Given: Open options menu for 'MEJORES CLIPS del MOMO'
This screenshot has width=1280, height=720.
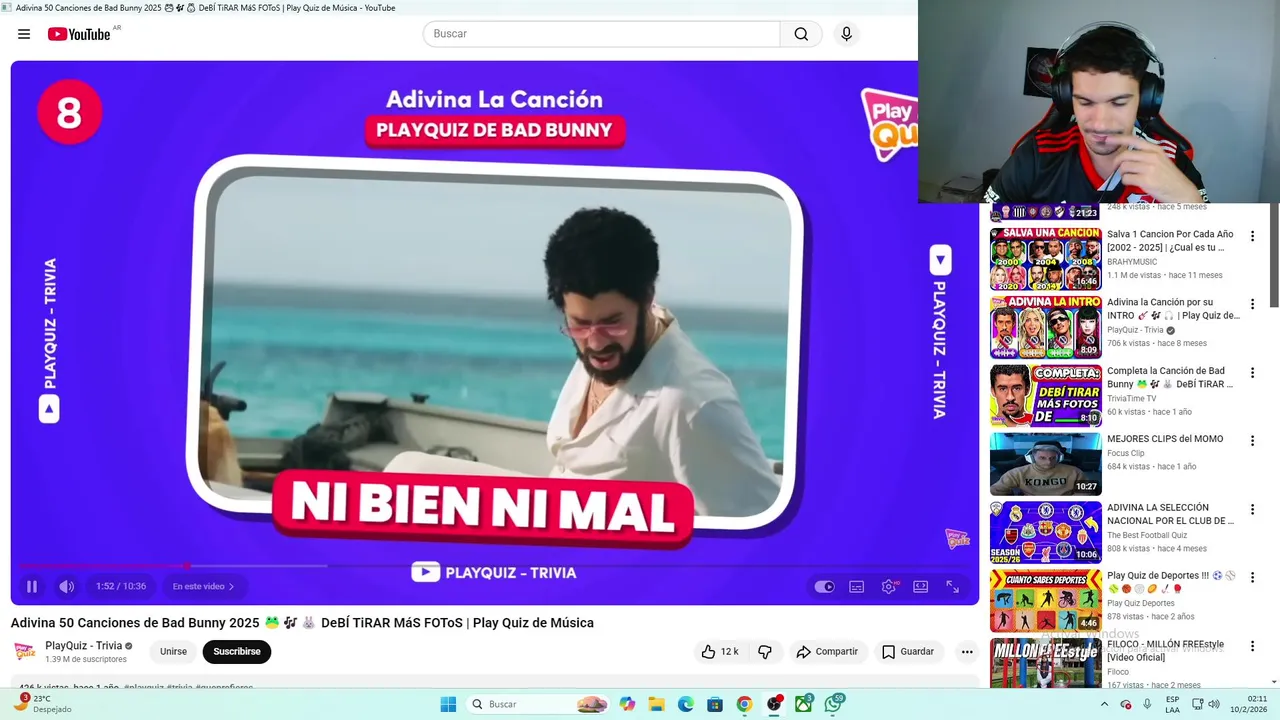Looking at the screenshot, I should pos(1252,441).
